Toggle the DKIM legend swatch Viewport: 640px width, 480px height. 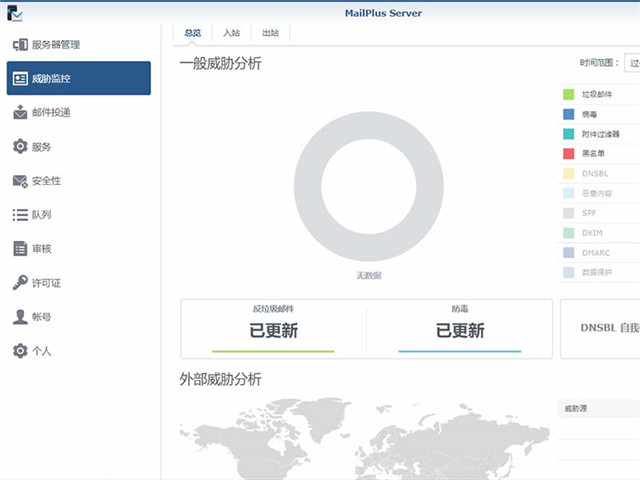pyautogui.click(x=569, y=233)
